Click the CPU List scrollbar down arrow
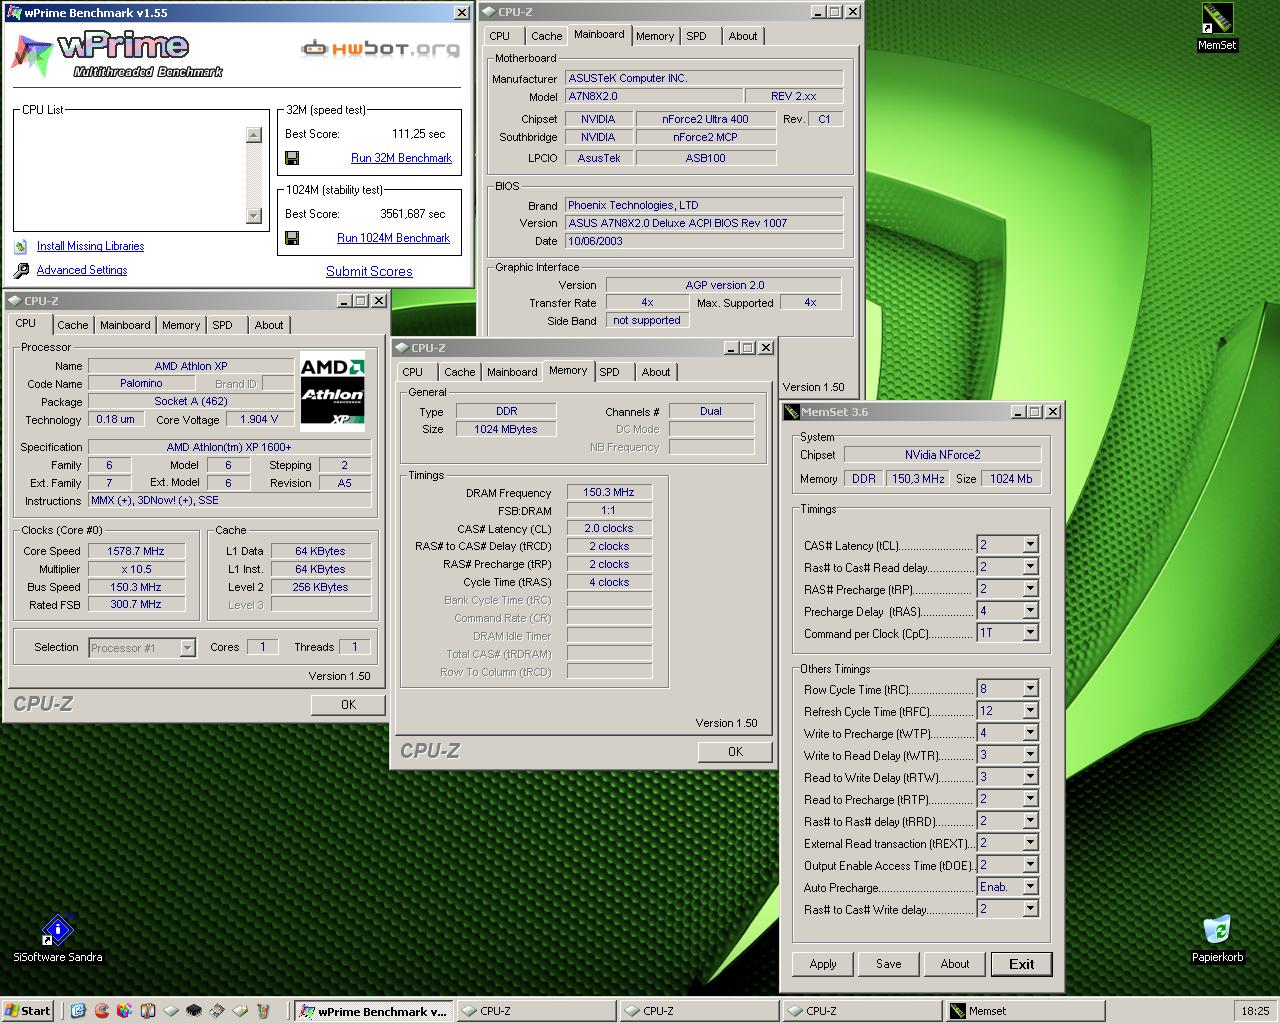Screen dimensions: 1280x1024 pos(254,215)
